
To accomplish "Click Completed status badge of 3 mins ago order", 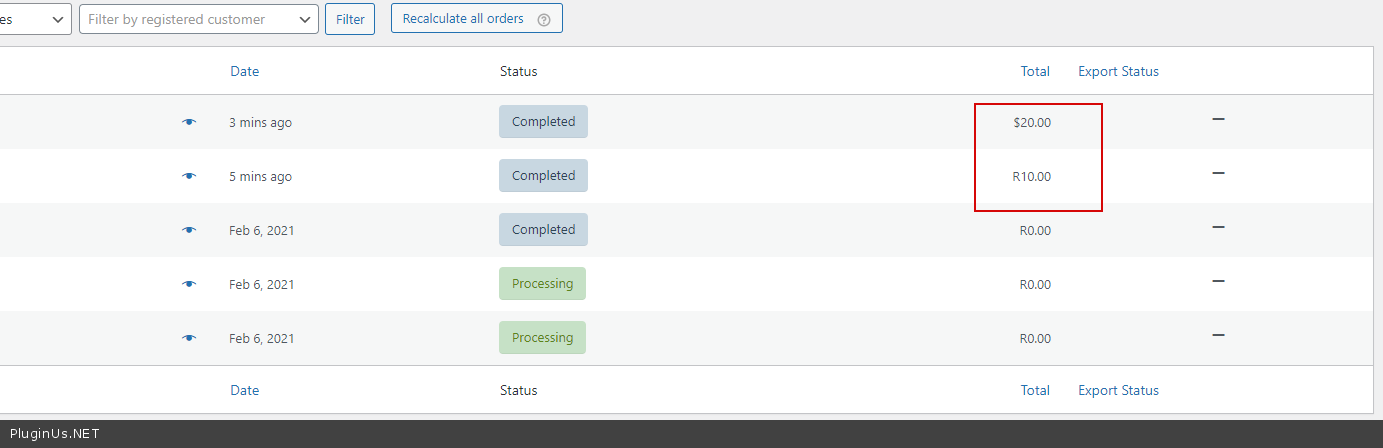I will [543, 122].
